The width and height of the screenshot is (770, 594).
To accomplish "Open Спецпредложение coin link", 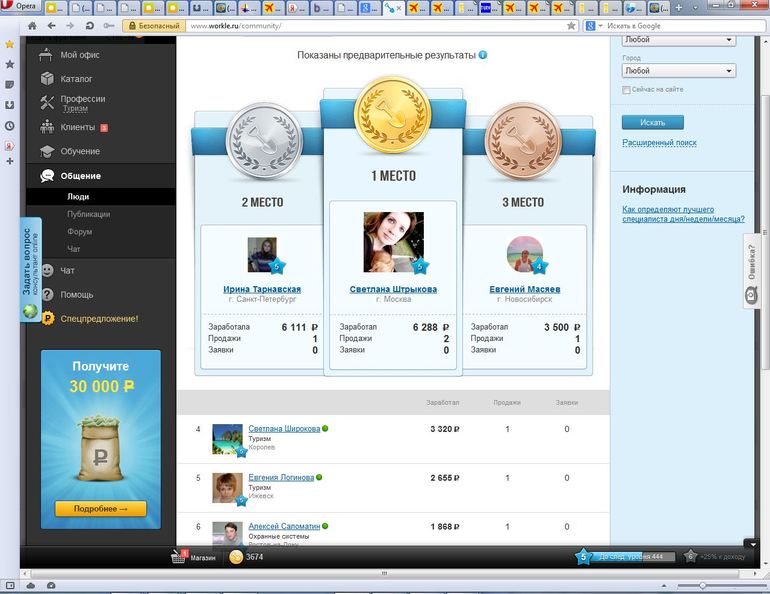I will [99, 319].
